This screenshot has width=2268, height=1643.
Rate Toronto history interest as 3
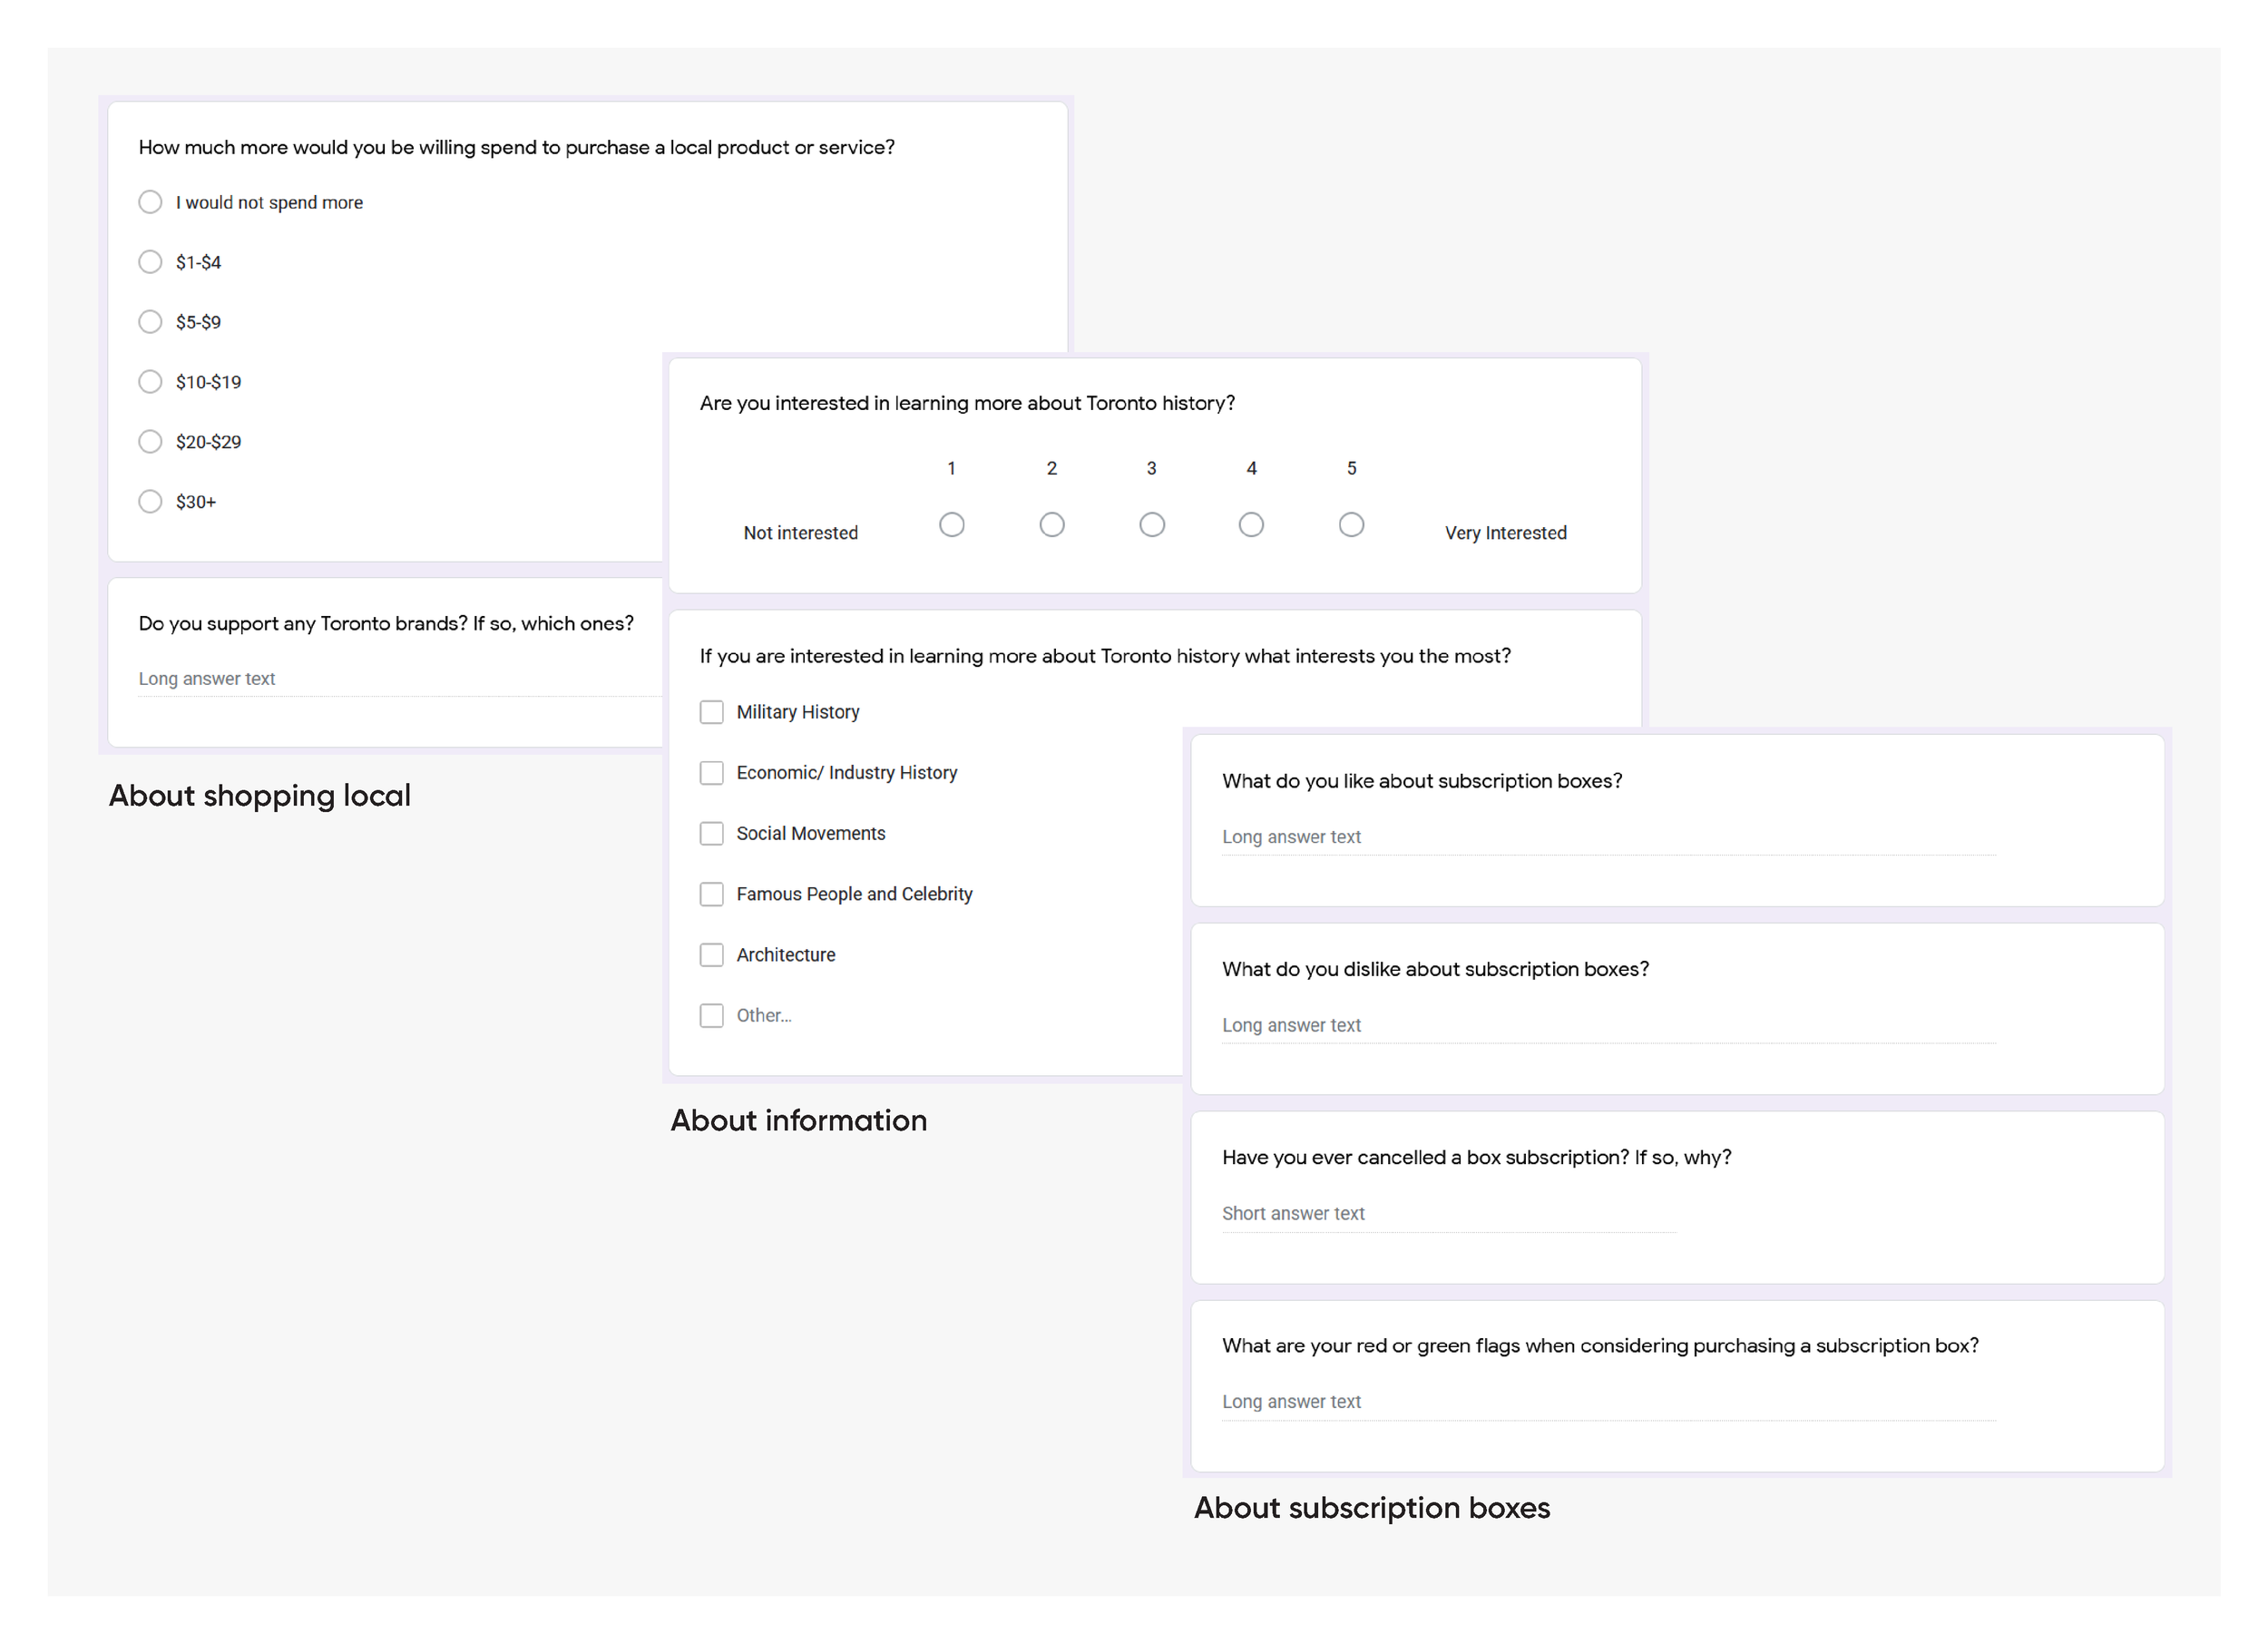[1152, 525]
